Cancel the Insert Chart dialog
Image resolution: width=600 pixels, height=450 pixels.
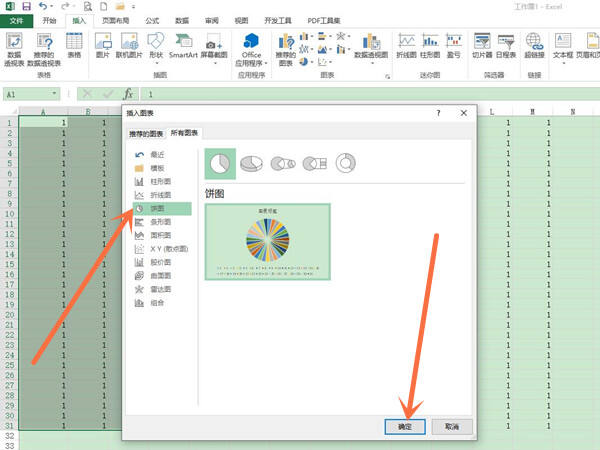(452, 426)
